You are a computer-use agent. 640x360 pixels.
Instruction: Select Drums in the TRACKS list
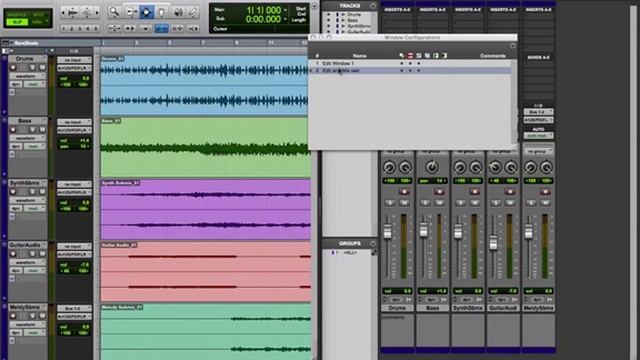click(353, 14)
